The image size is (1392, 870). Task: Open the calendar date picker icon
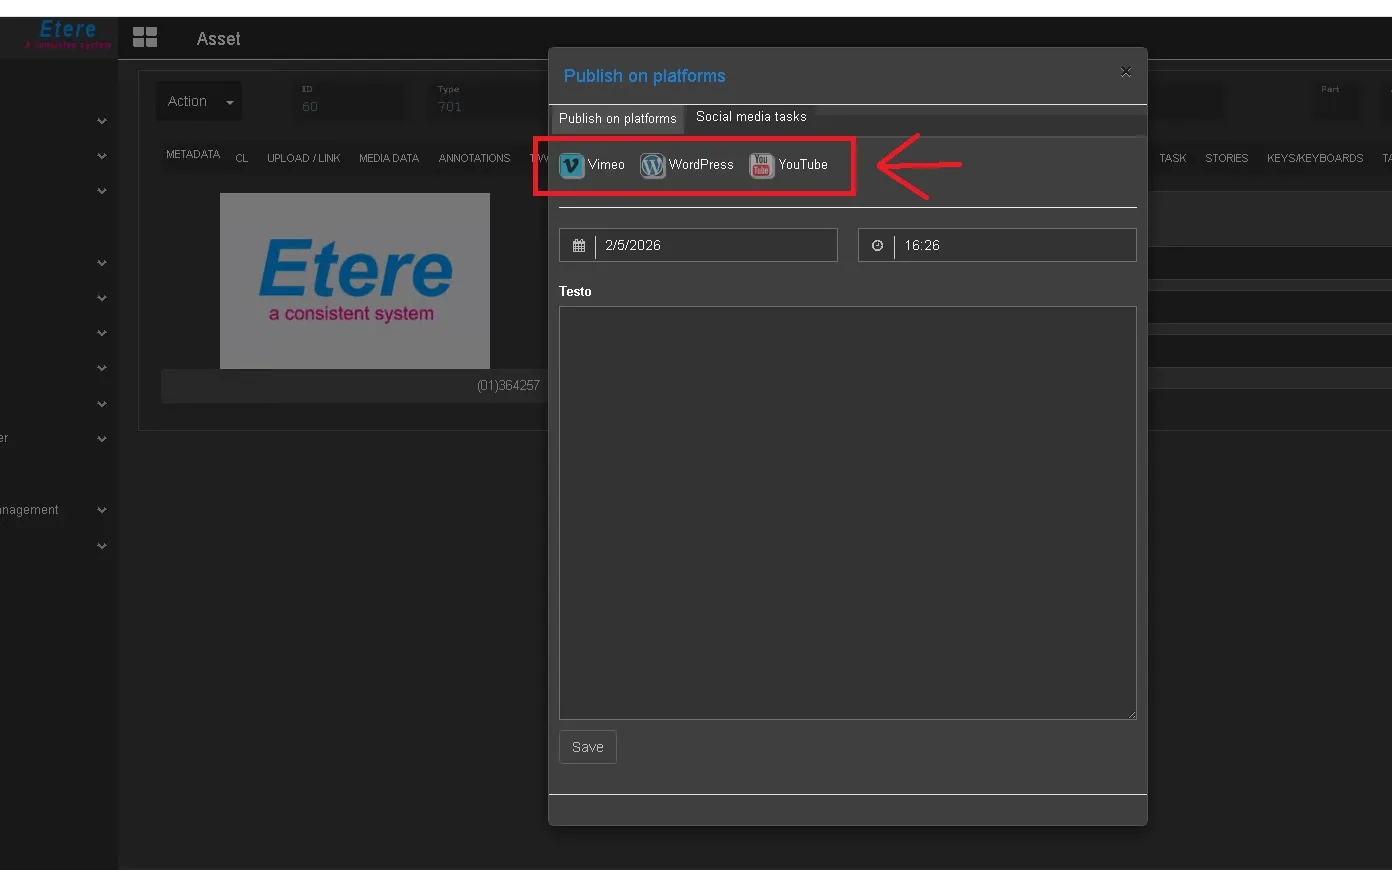point(578,246)
